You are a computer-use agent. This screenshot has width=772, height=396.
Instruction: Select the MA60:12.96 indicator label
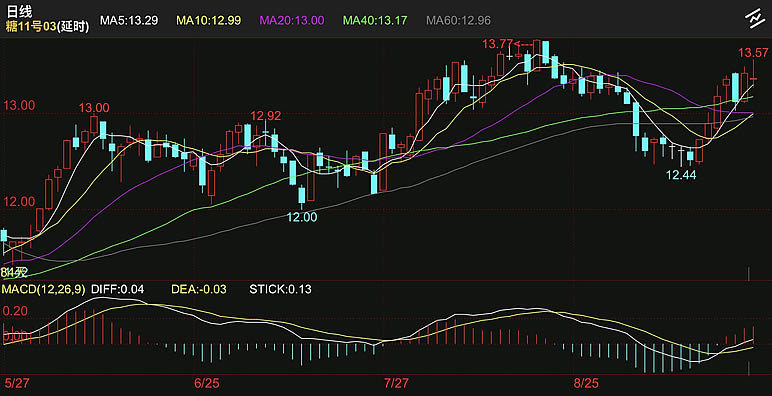pyautogui.click(x=458, y=20)
